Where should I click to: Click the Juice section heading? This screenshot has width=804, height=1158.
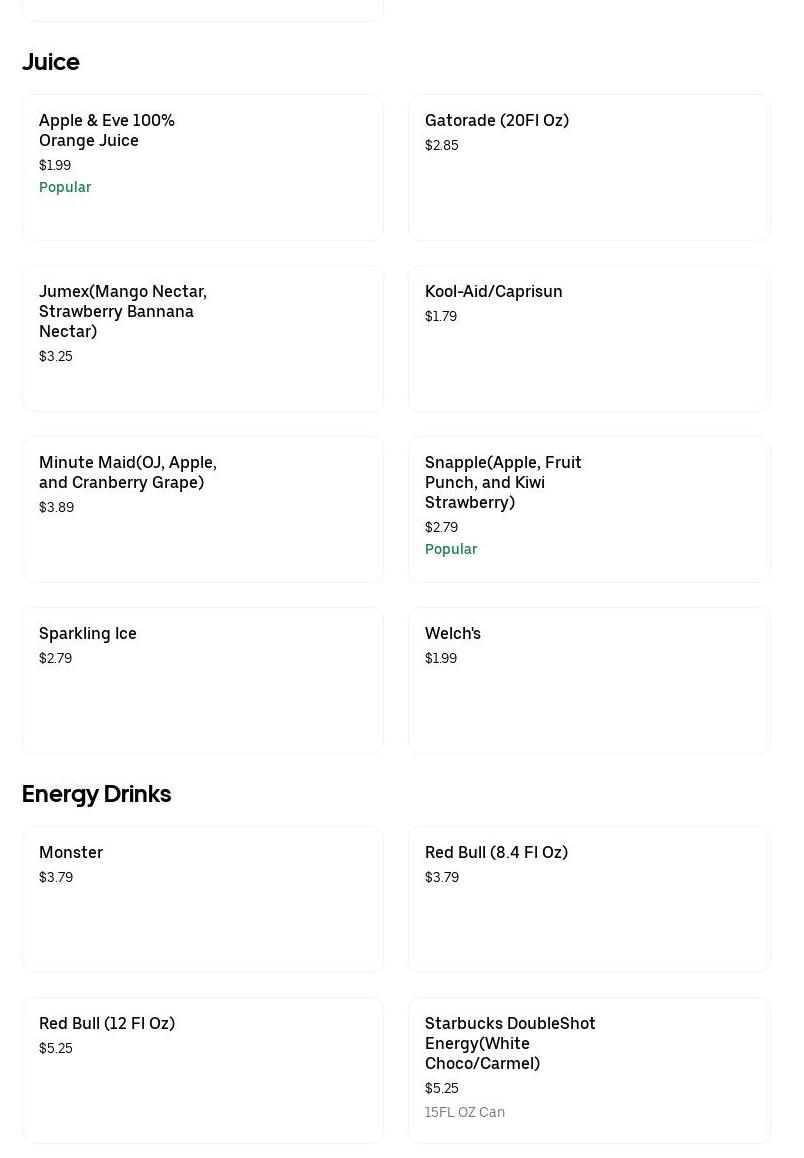(x=51, y=62)
